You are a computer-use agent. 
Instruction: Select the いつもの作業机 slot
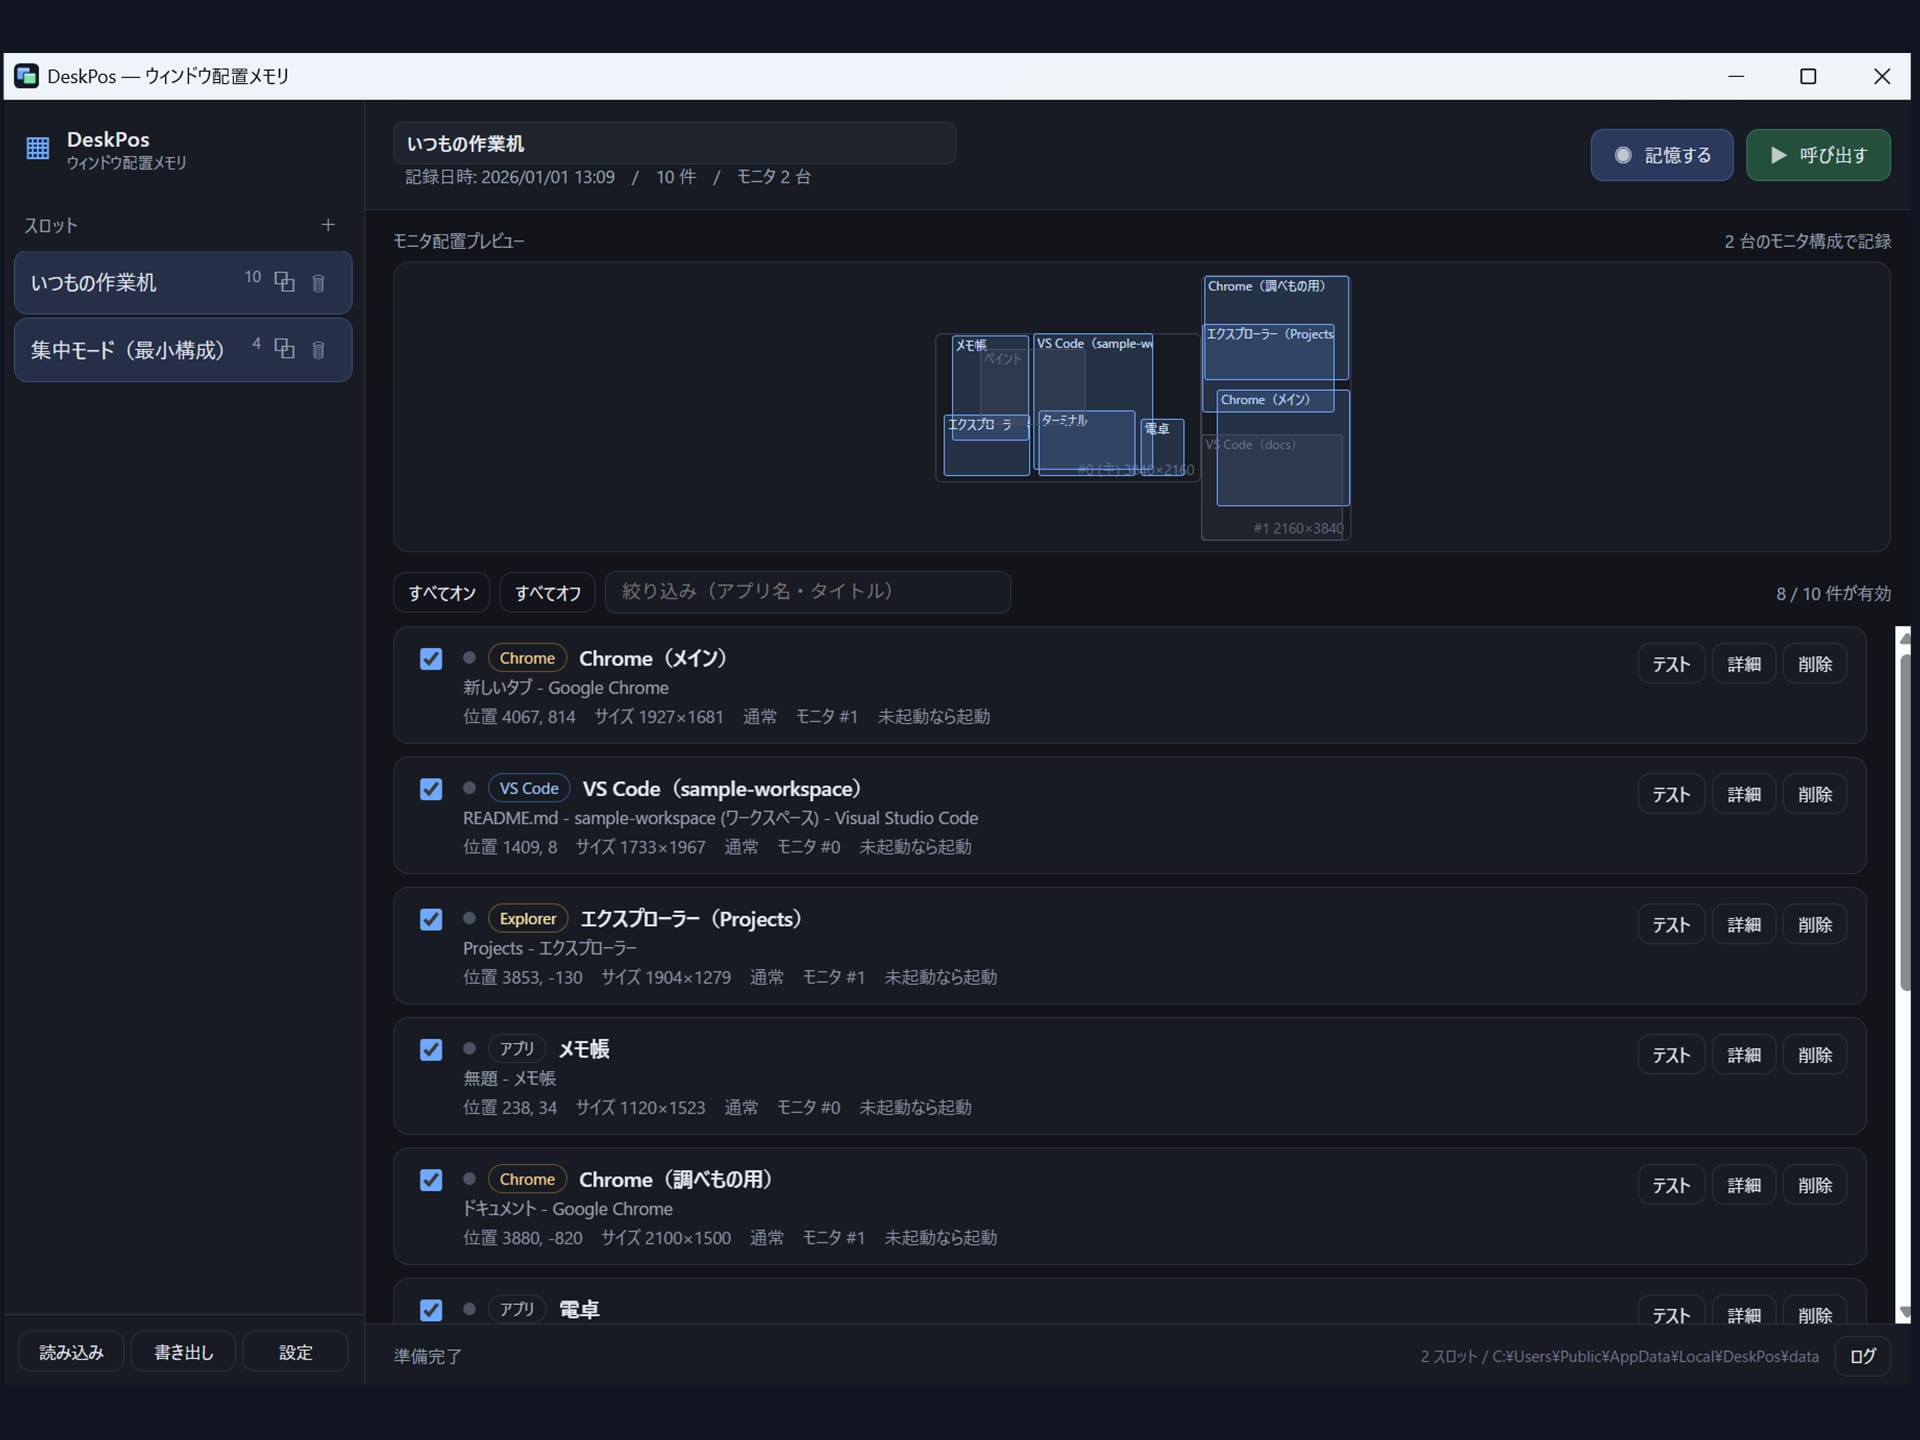(183, 283)
